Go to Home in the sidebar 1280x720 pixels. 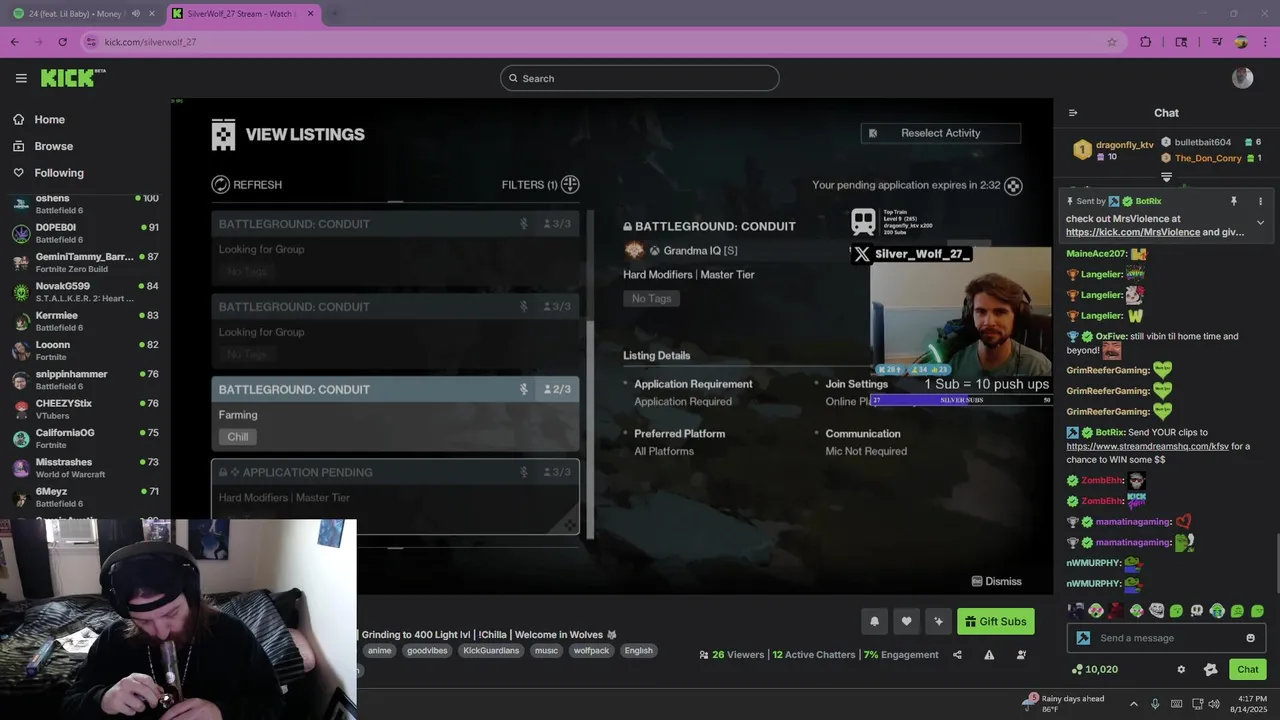(x=49, y=119)
